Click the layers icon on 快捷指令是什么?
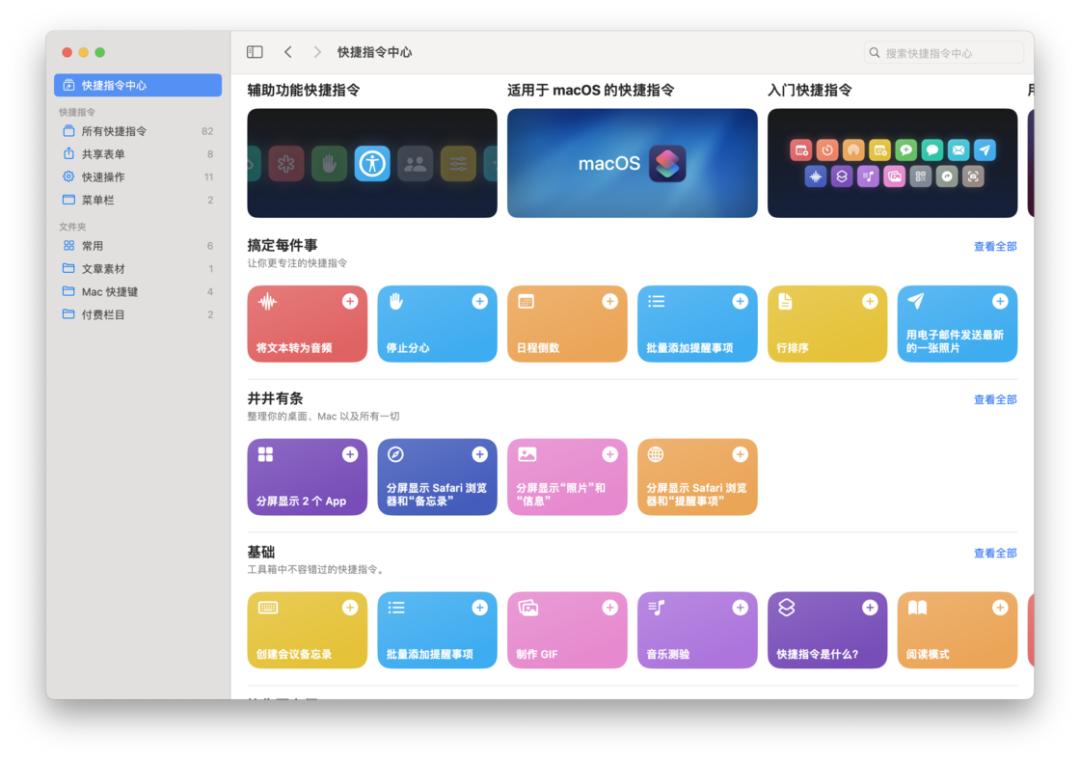Viewport: 1080px width, 760px height. (x=787, y=607)
